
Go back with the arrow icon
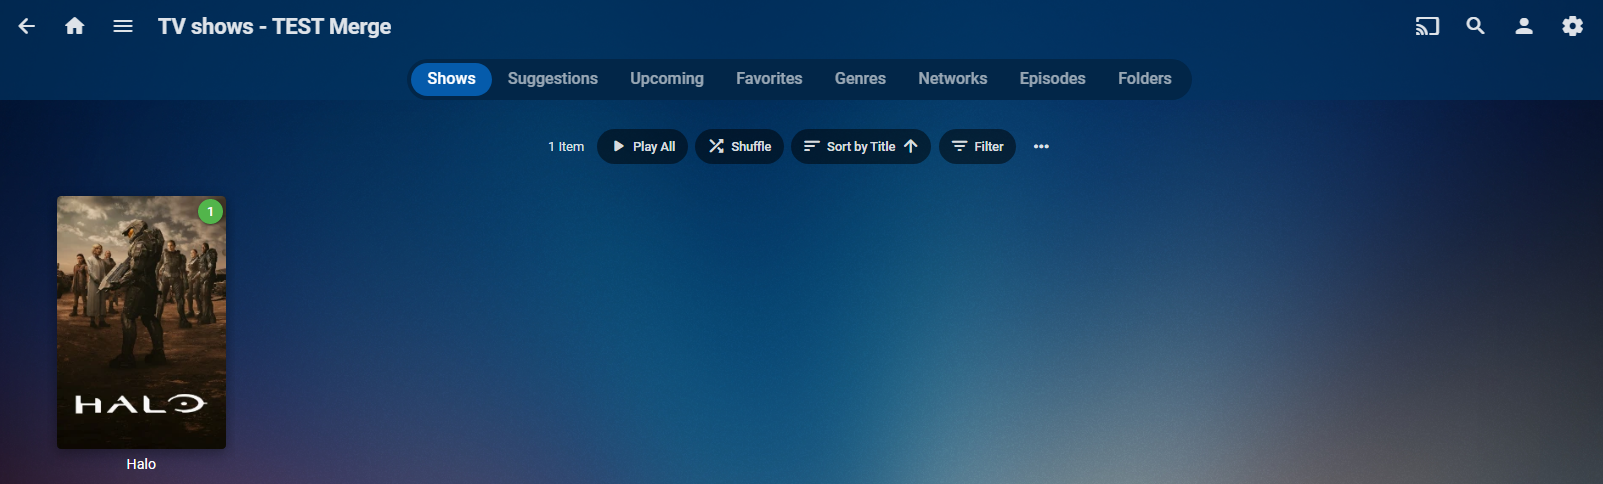(27, 26)
